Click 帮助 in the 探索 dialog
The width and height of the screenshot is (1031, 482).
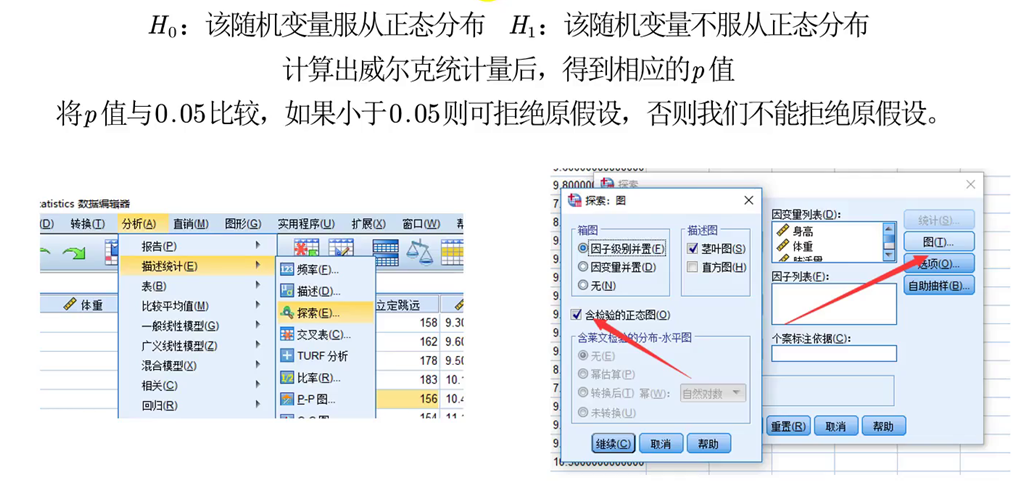pyautogui.click(x=884, y=425)
